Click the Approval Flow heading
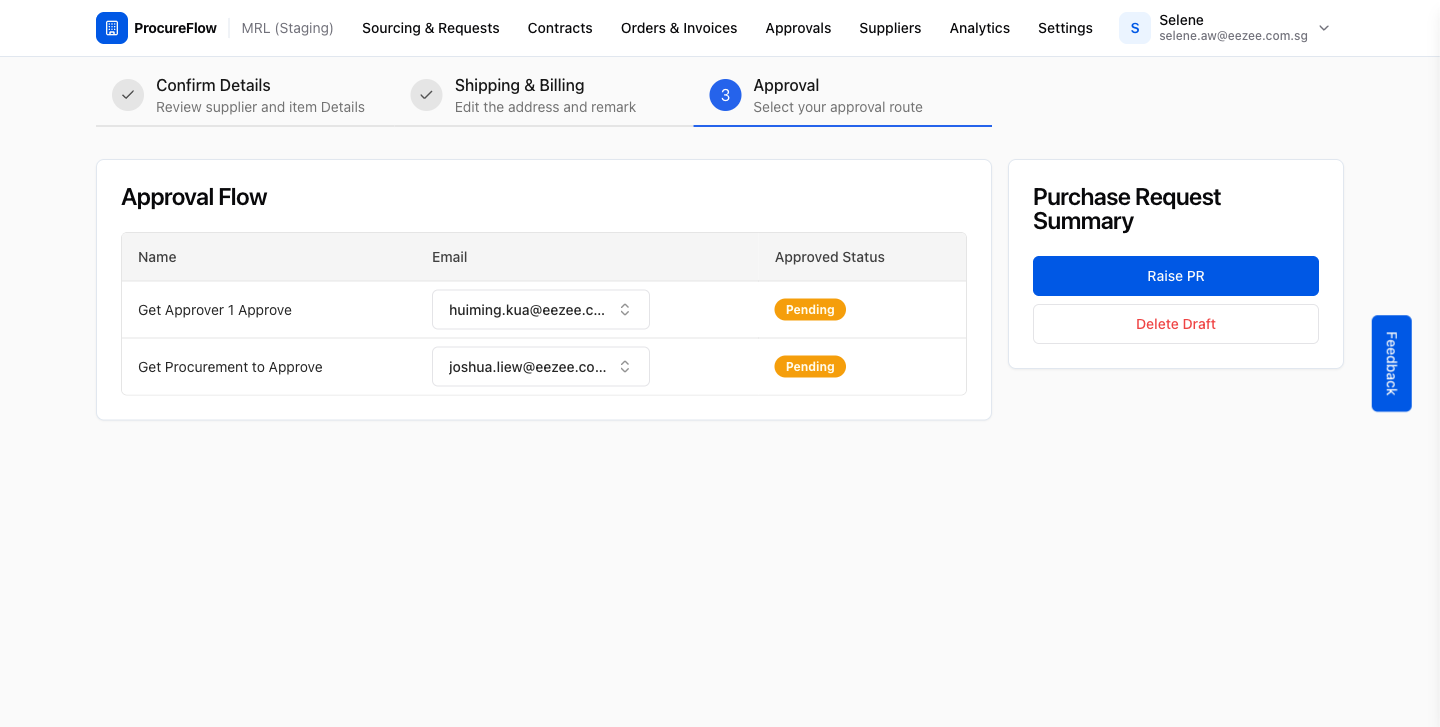Viewport: 1440px width, 727px height. 194,197
